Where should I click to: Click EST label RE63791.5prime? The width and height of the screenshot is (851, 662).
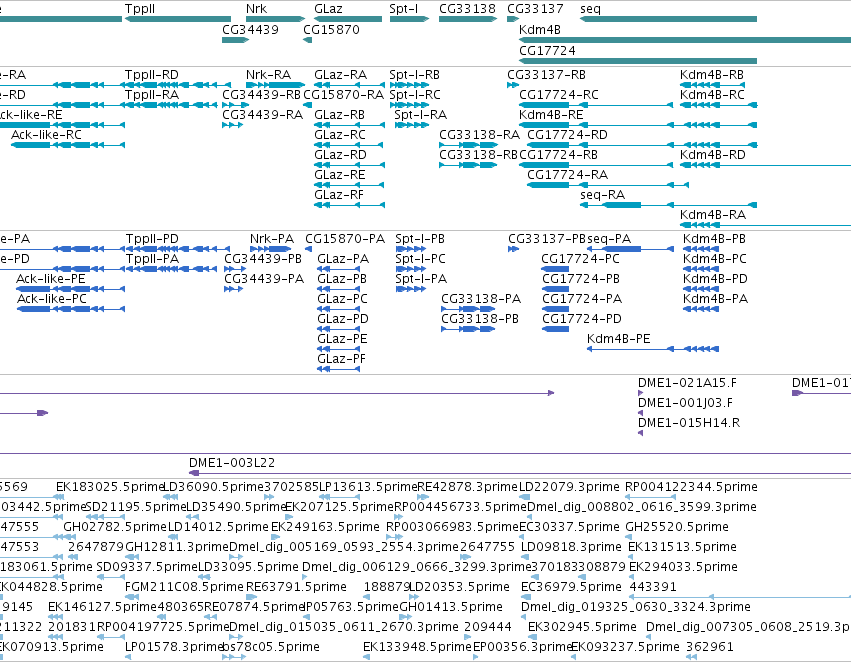click(x=296, y=587)
